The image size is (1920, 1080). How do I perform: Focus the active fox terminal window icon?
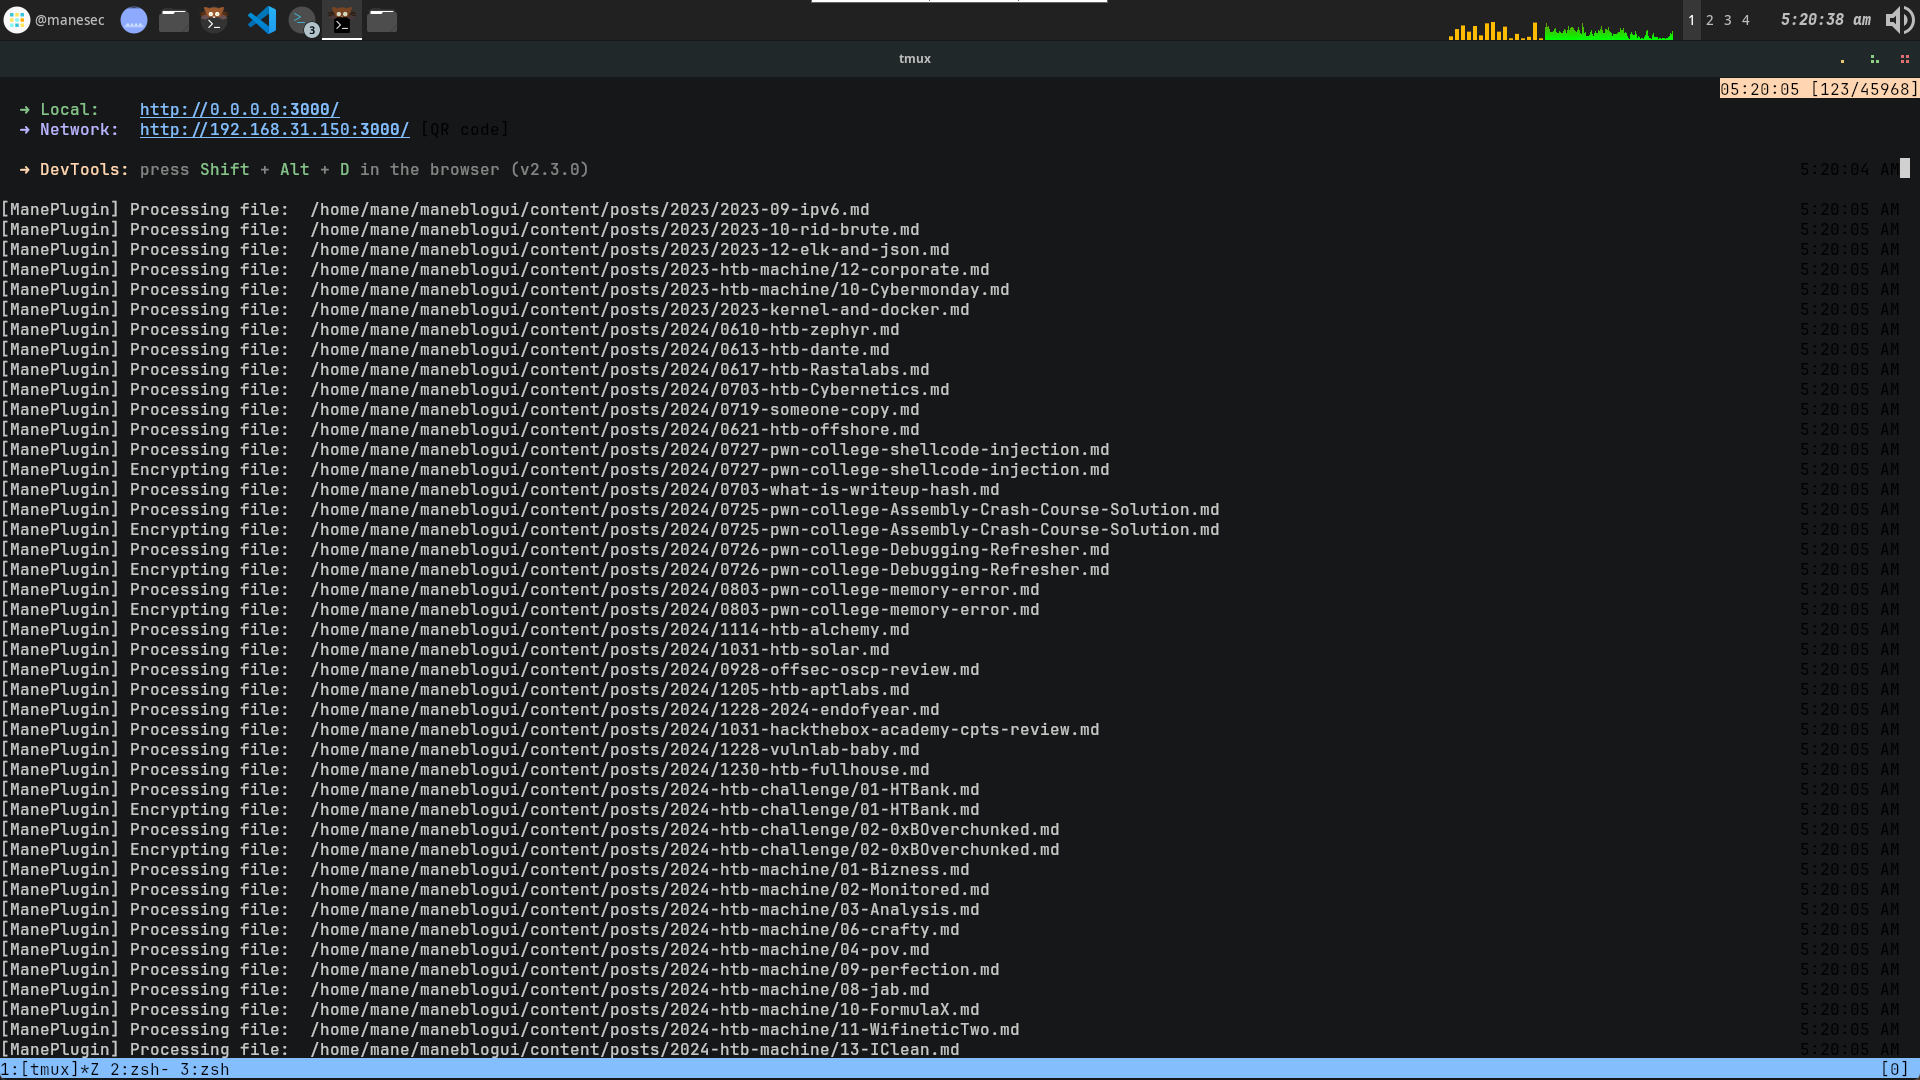pos(342,20)
